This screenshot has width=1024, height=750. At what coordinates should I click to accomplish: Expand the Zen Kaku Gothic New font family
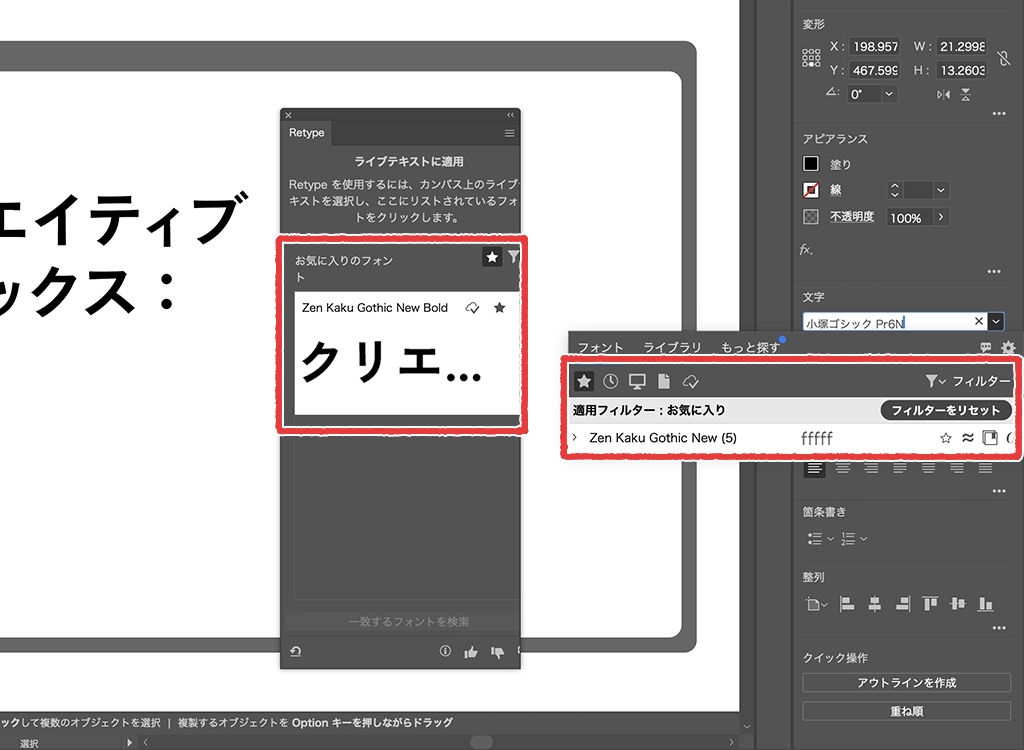(x=575, y=438)
